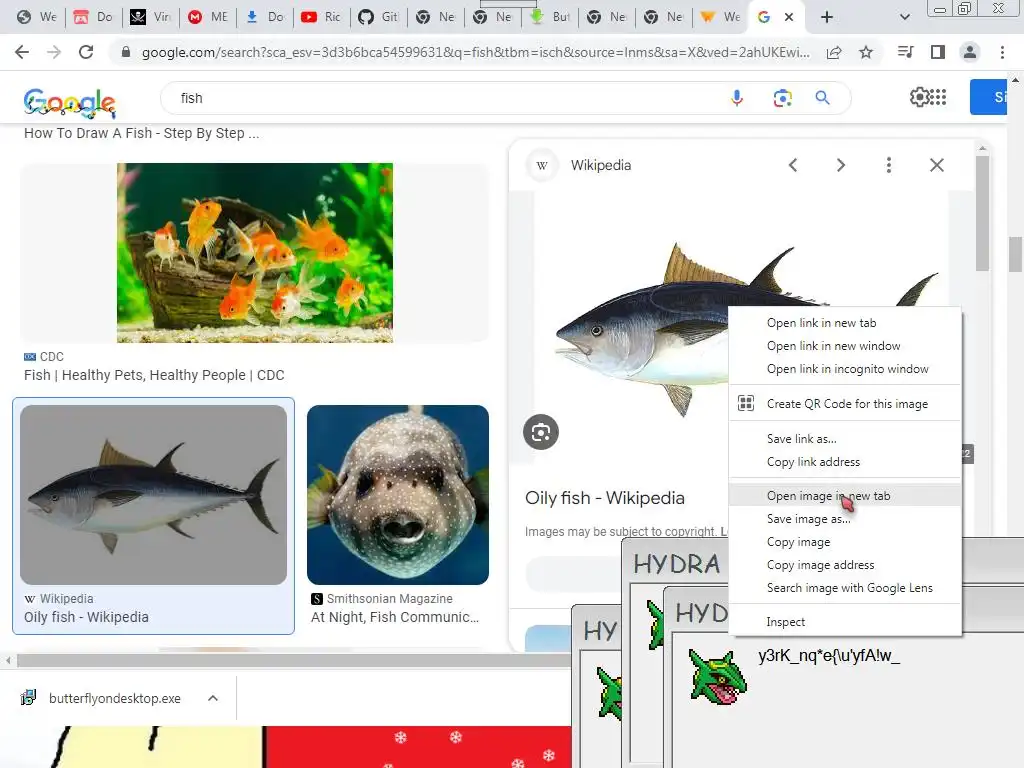The image size is (1024, 768).
Task: Click the horizontal scrollbar above downloads bar
Action: 294,660
